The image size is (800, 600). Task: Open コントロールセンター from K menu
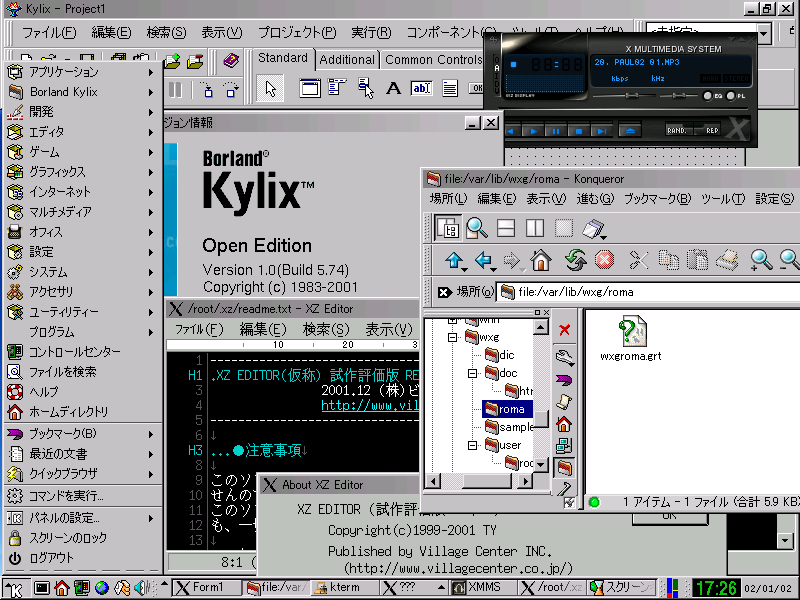click(82, 352)
